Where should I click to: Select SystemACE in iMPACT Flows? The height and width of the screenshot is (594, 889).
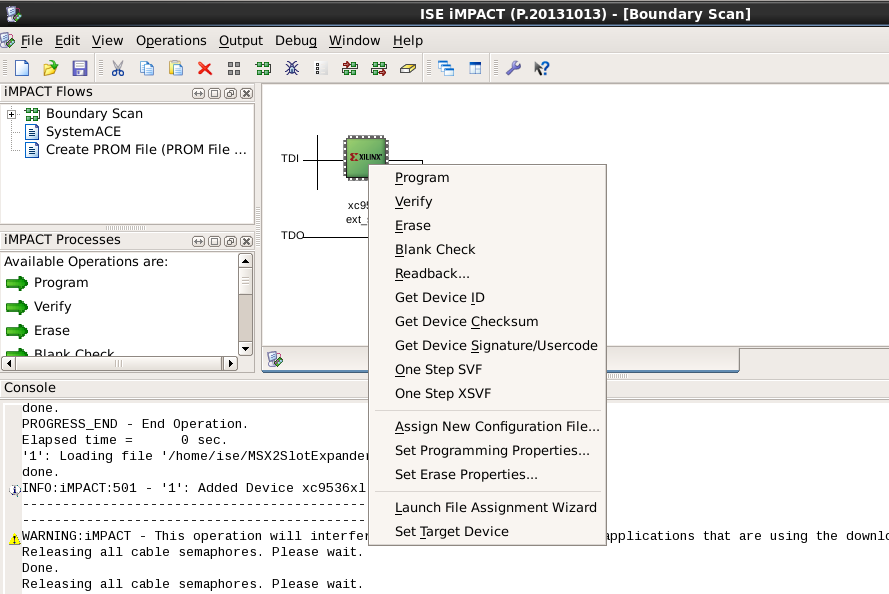[83, 132]
